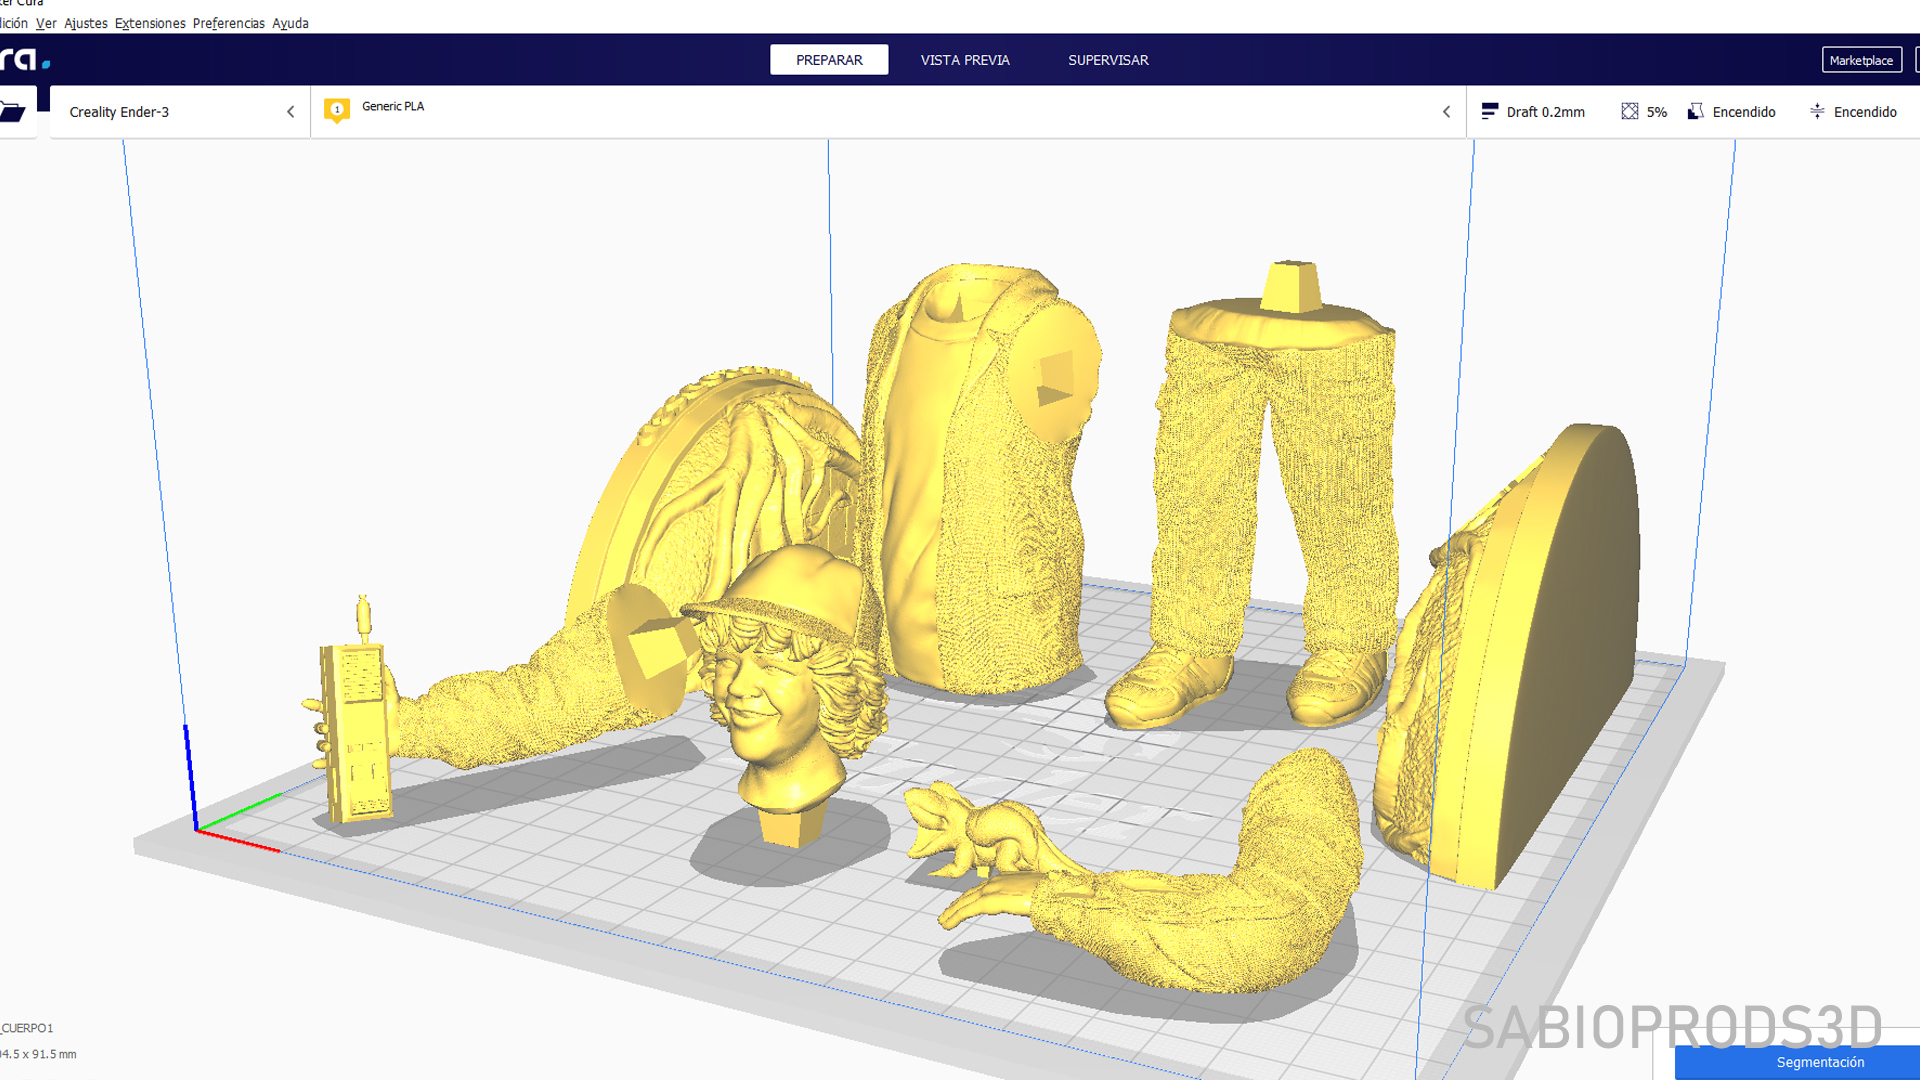This screenshot has height=1080, width=1920.
Task: Open the Preferencias menu
Action: tap(228, 23)
